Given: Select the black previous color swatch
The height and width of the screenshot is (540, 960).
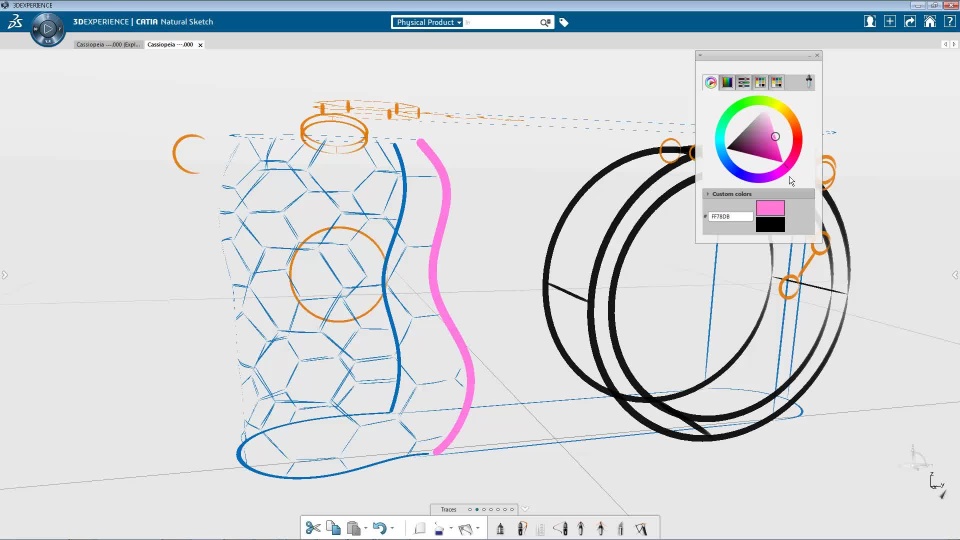Looking at the screenshot, I should [770, 224].
